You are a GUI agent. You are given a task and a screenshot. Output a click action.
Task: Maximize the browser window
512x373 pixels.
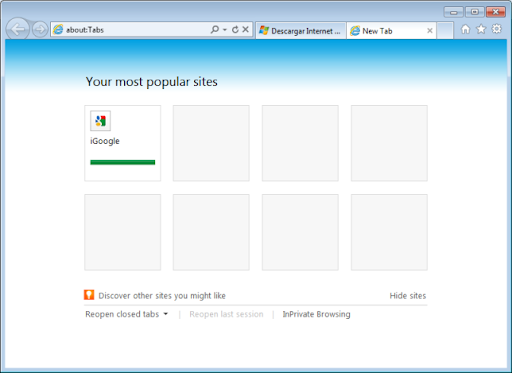tap(474, 12)
